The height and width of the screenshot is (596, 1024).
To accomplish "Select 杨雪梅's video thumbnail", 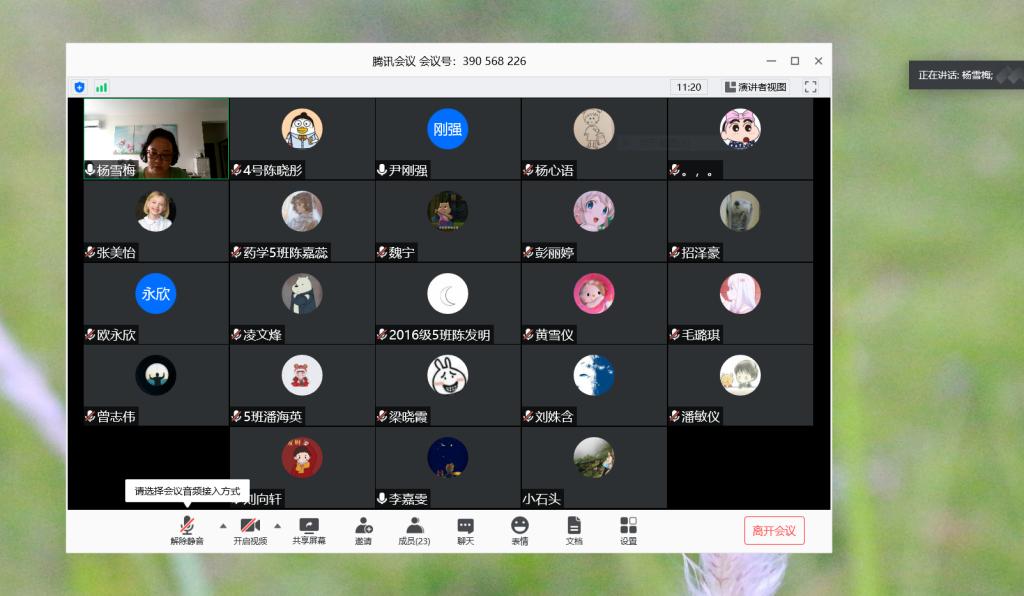I will click(x=155, y=138).
